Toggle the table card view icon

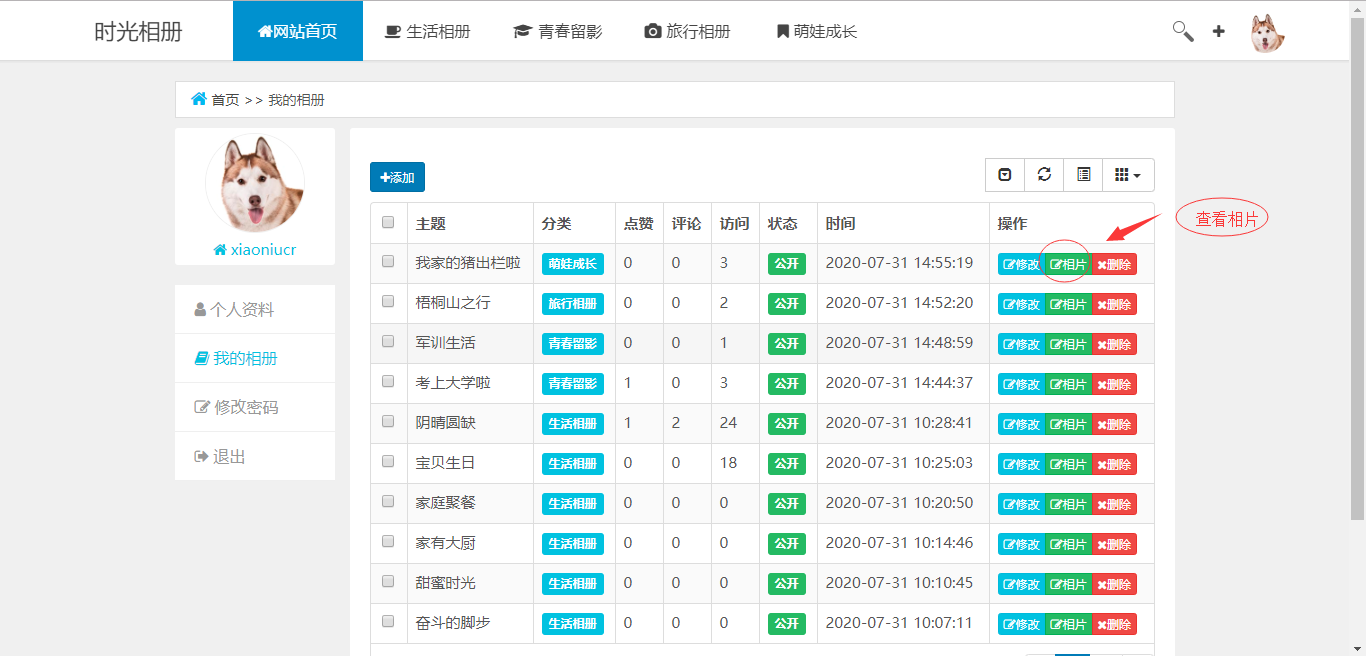pos(1083,175)
